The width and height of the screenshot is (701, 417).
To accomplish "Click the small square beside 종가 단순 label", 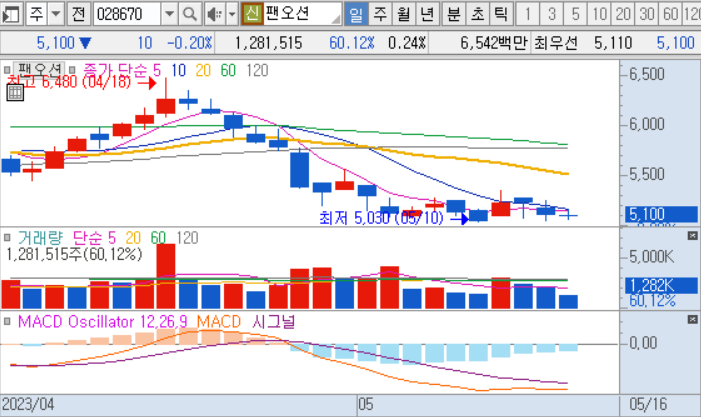I will [72, 70].
